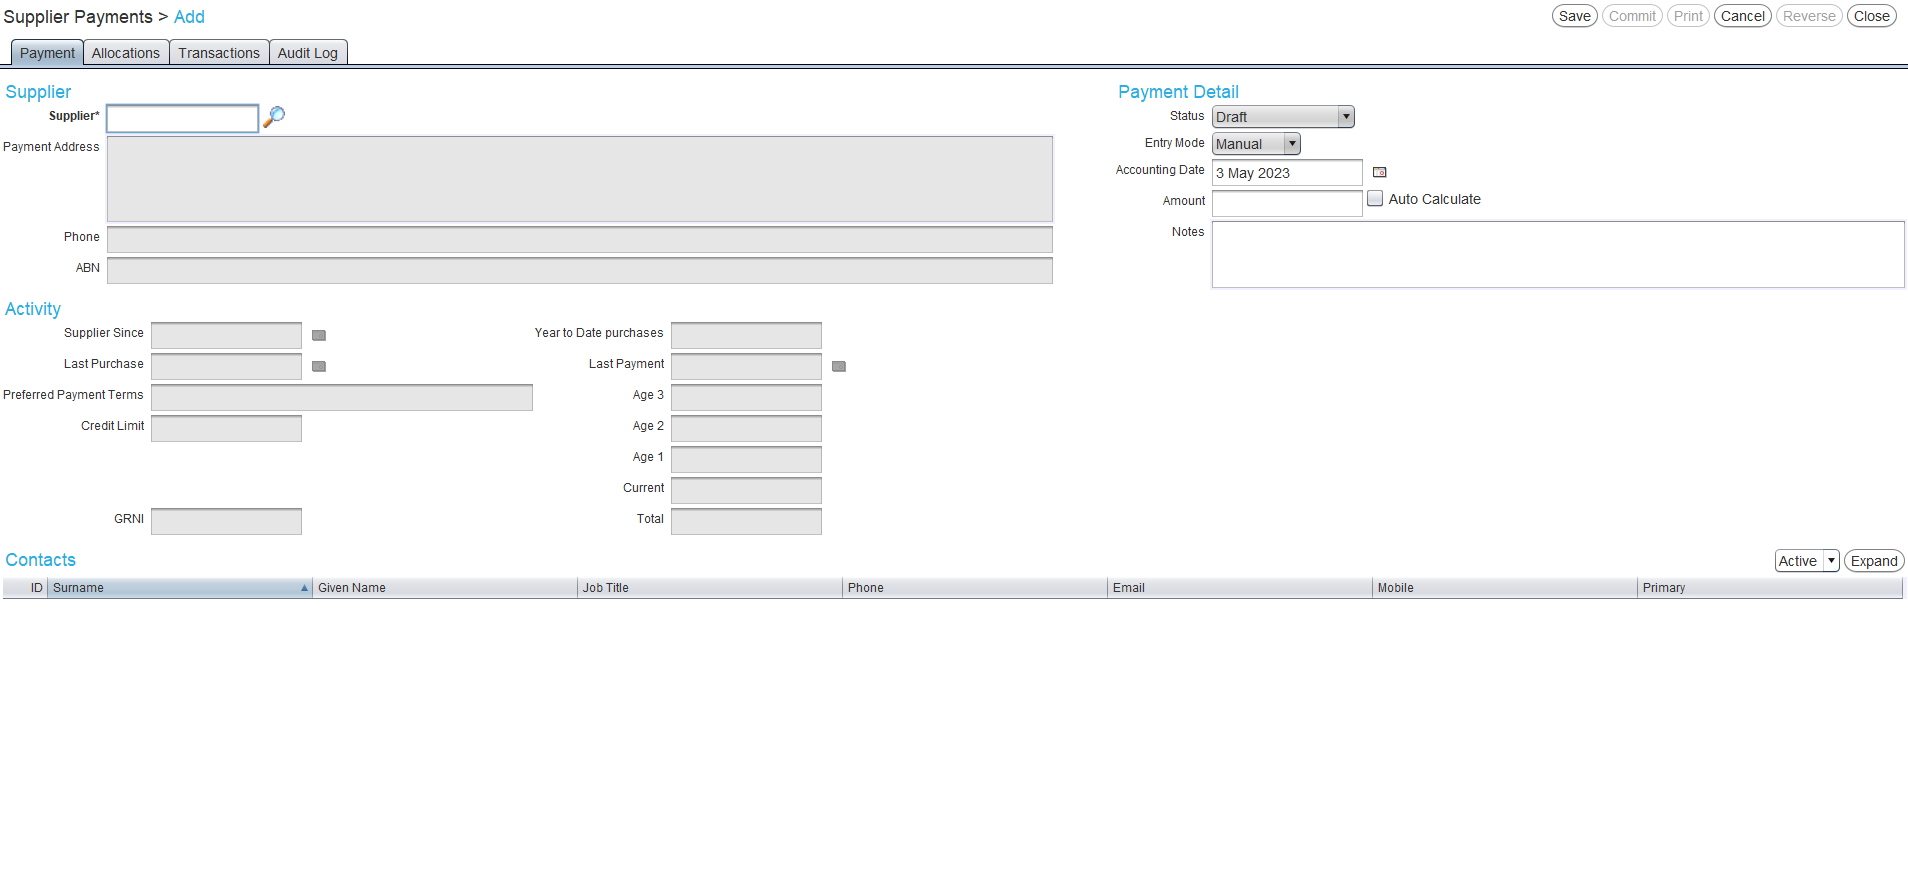Click Supplier Payments breadcrumb text

click(x=78, y=17)
